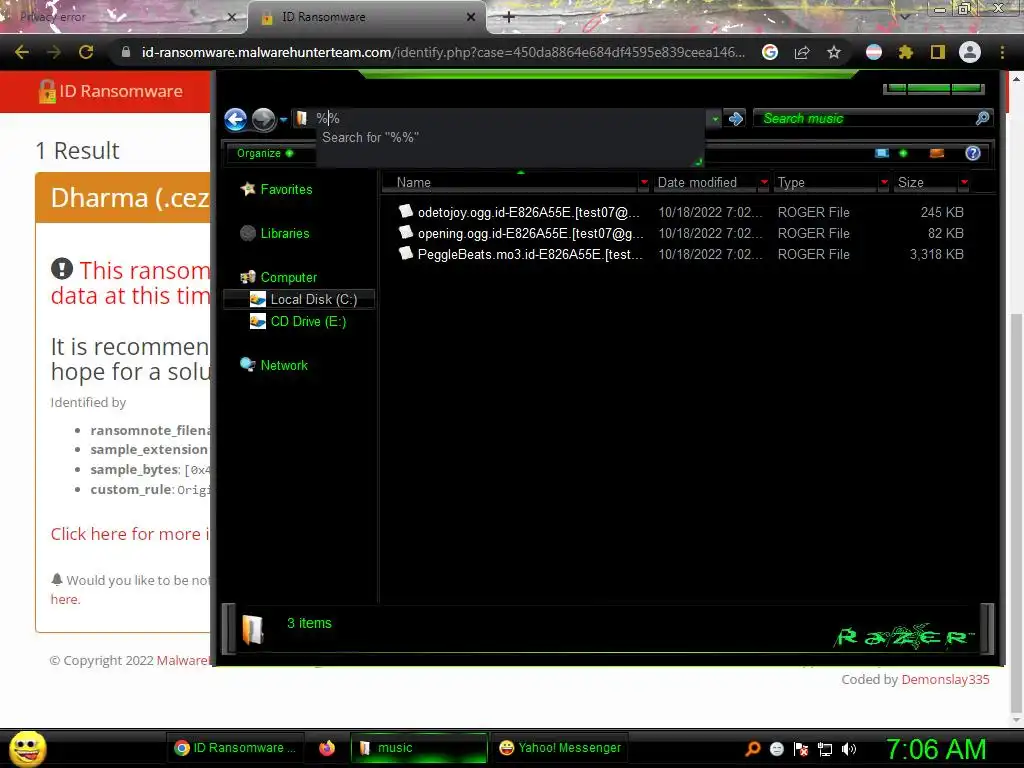This screenshot has width=1024, height=768.
Task: Click the ID Ransomware site logo
Action: [x=110, y=91]
